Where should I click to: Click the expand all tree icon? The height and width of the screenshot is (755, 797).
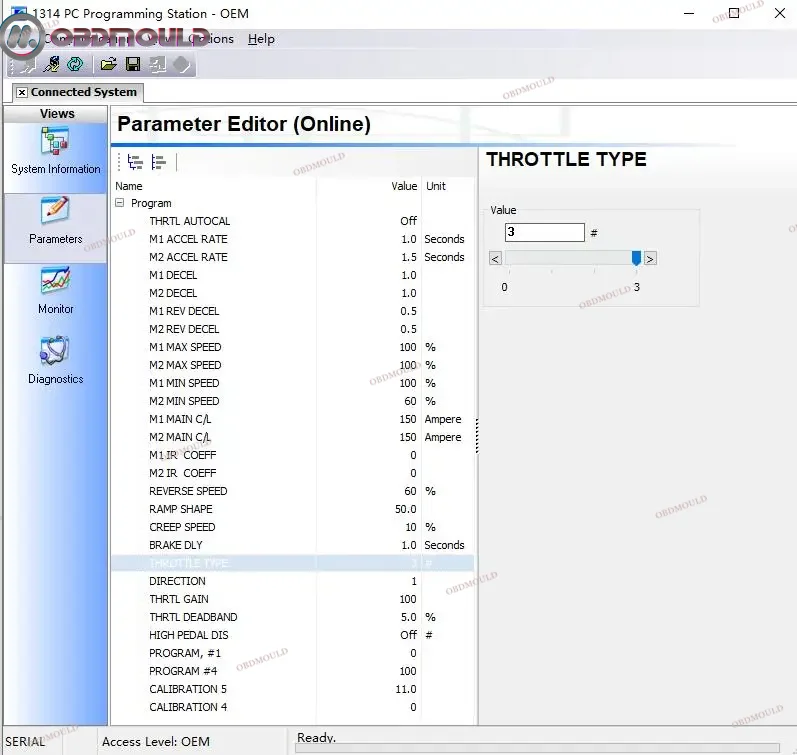(135, 162)
